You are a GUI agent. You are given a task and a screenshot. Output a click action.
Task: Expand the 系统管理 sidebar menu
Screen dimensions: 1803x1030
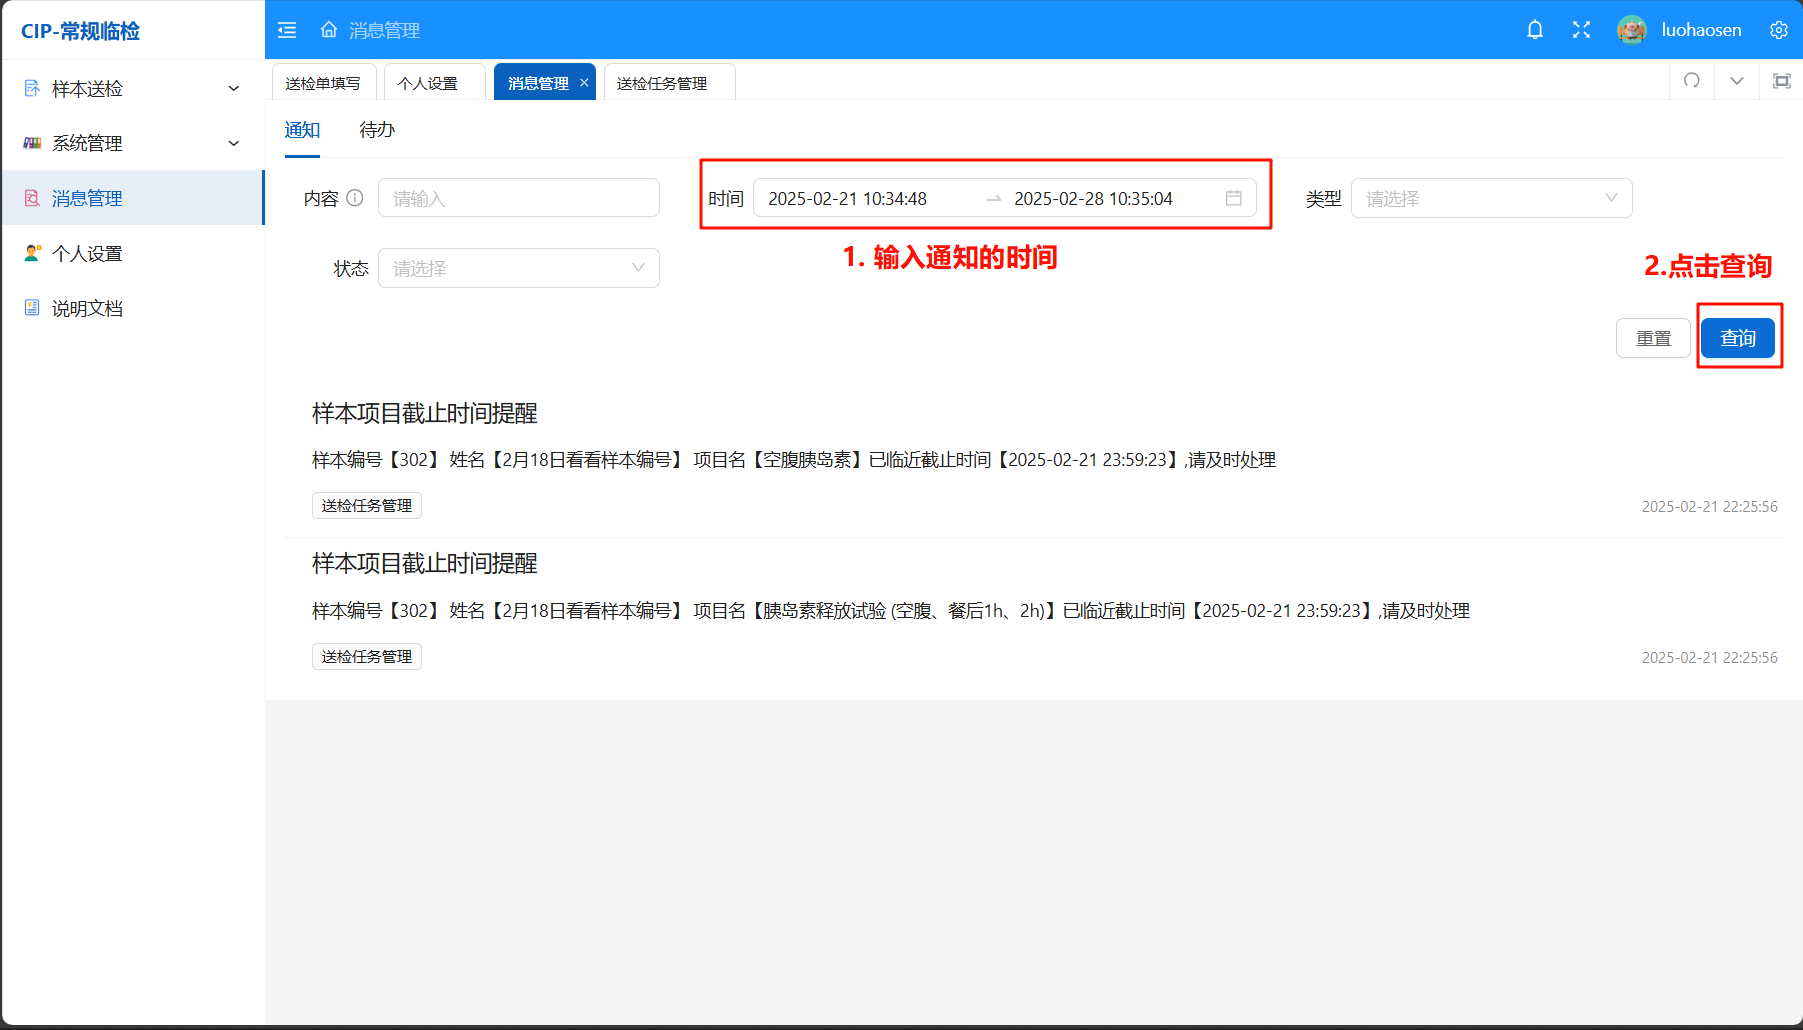point(132,143)
